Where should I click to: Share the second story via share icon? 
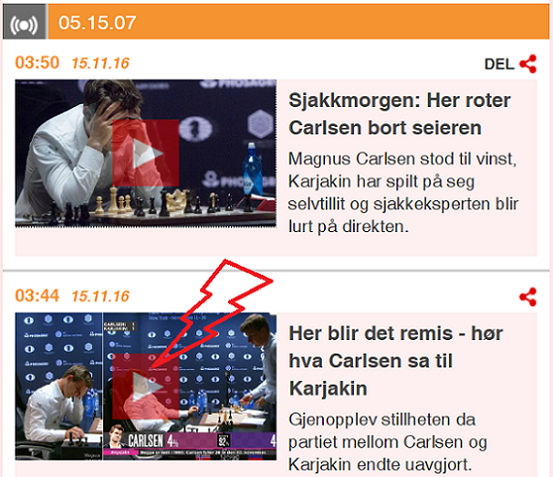[x=528, y=297]
